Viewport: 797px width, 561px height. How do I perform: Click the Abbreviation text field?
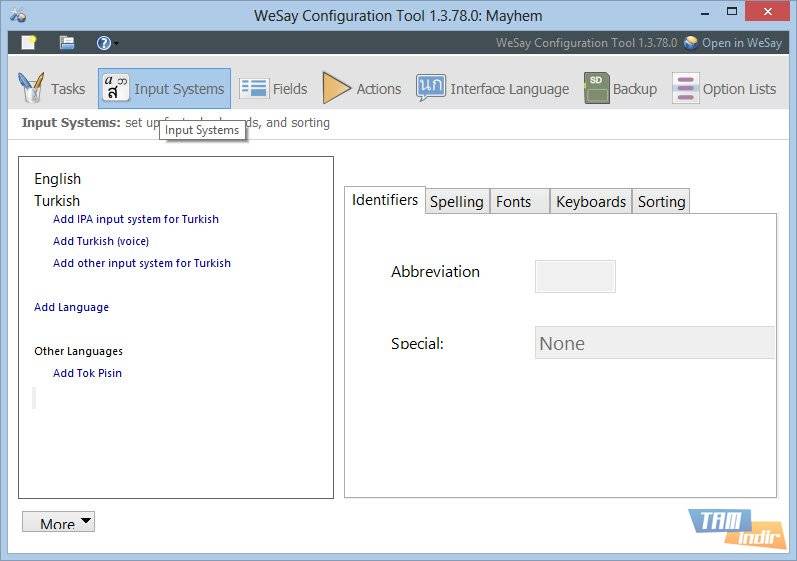[575, 276]
